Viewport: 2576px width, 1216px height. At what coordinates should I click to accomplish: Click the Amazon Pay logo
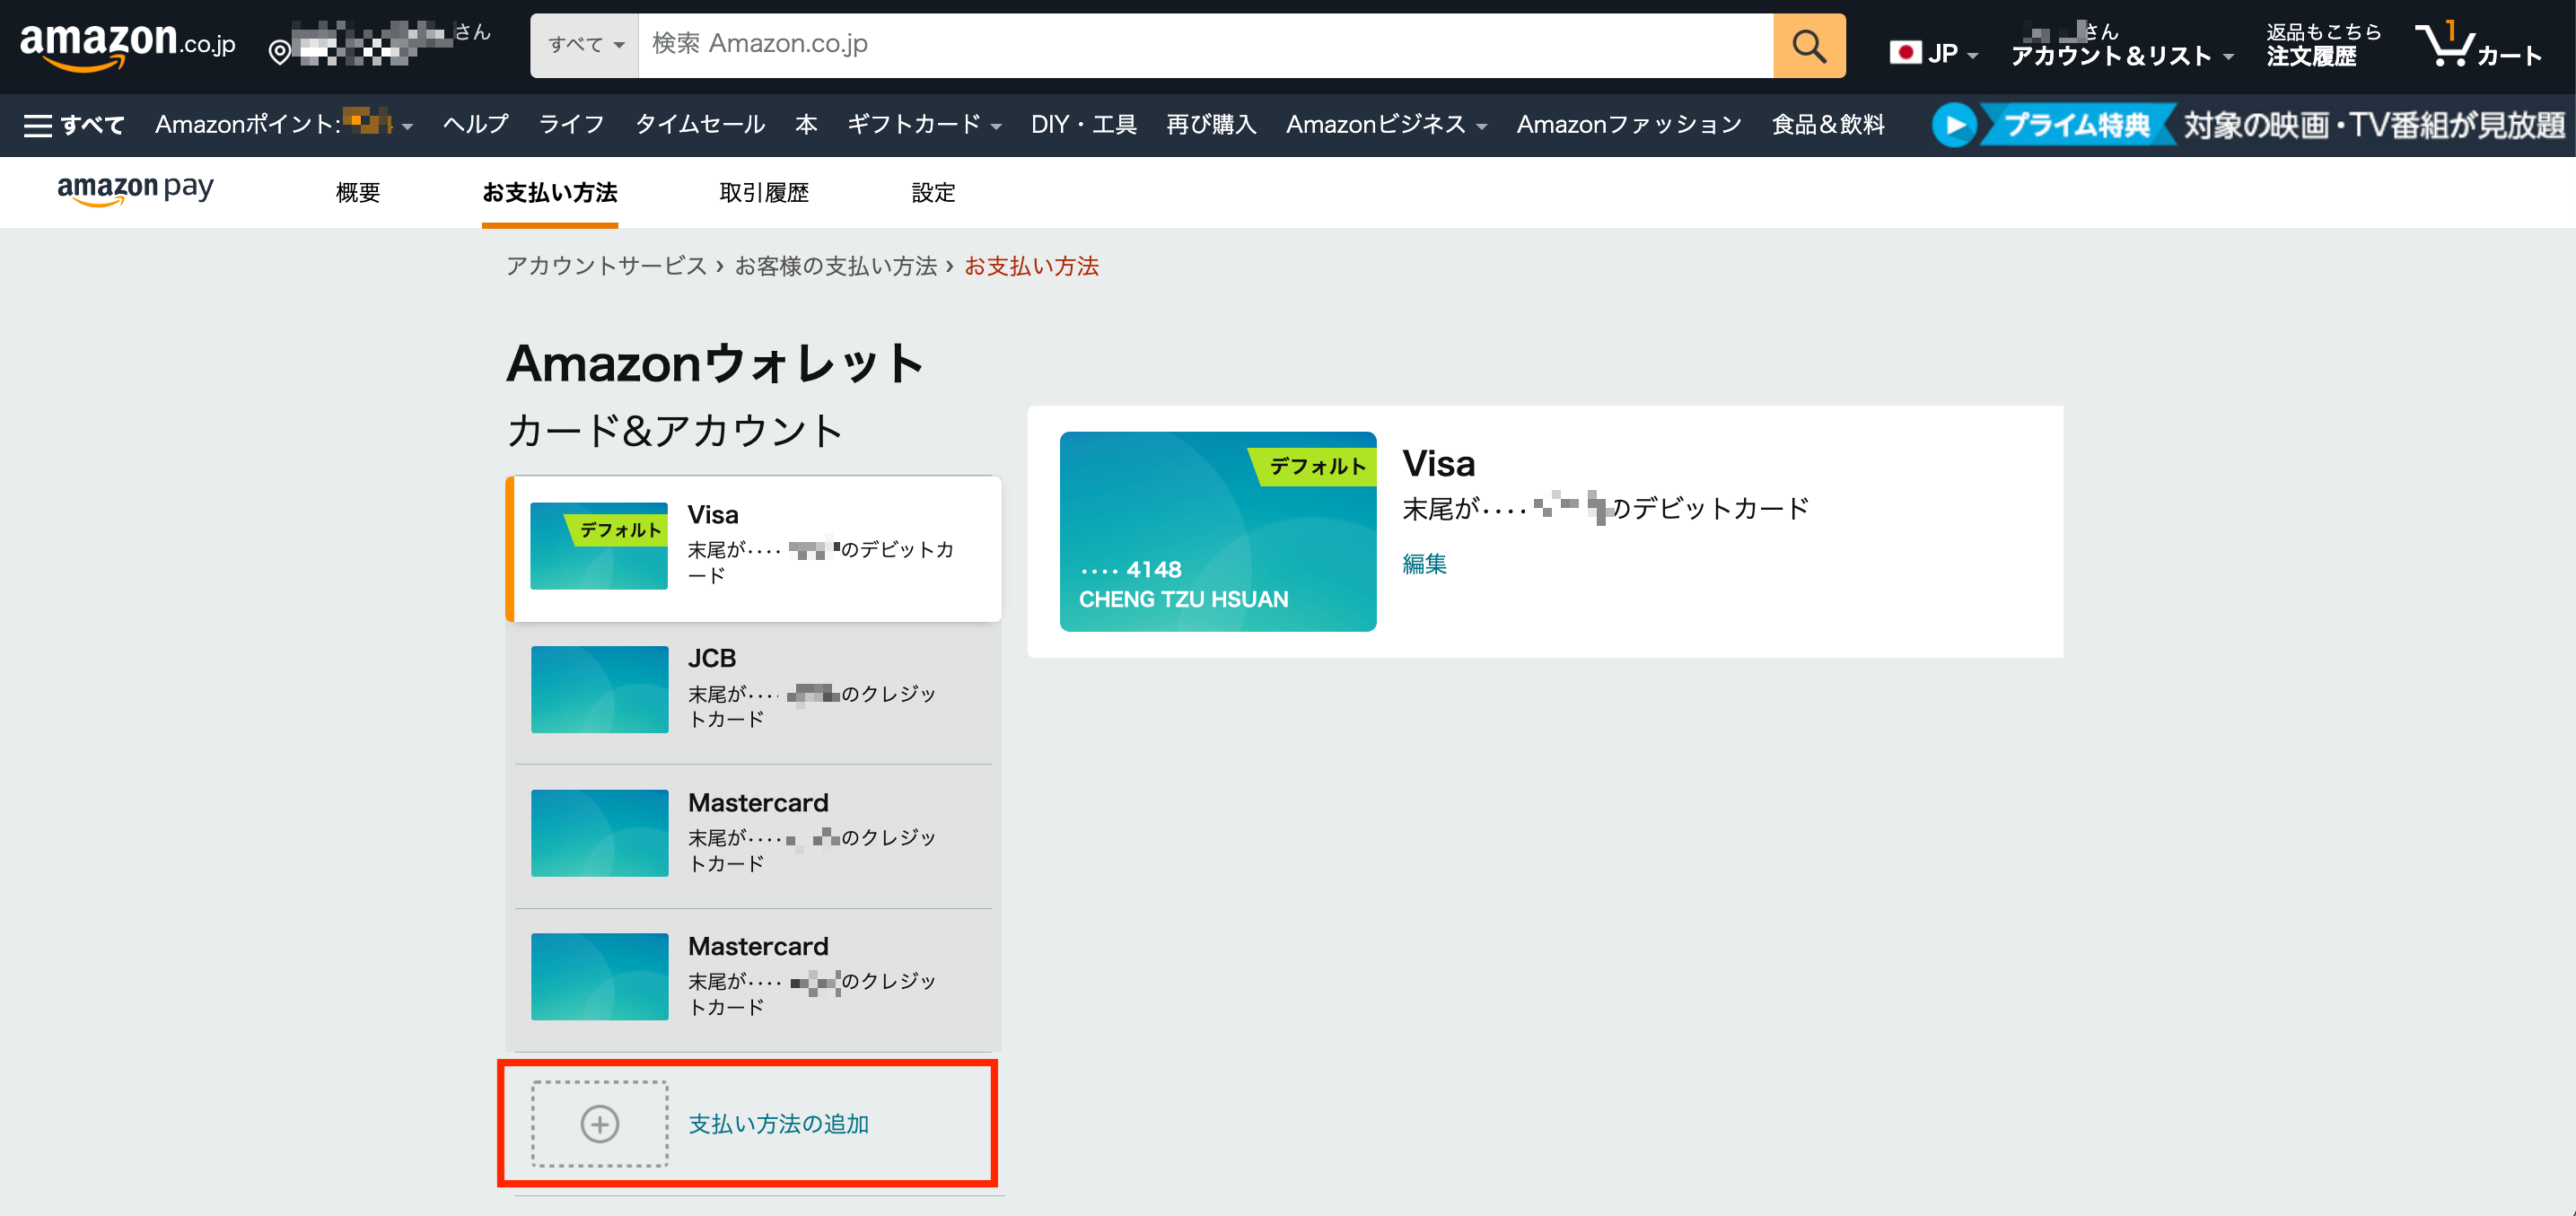coord(135,189)
